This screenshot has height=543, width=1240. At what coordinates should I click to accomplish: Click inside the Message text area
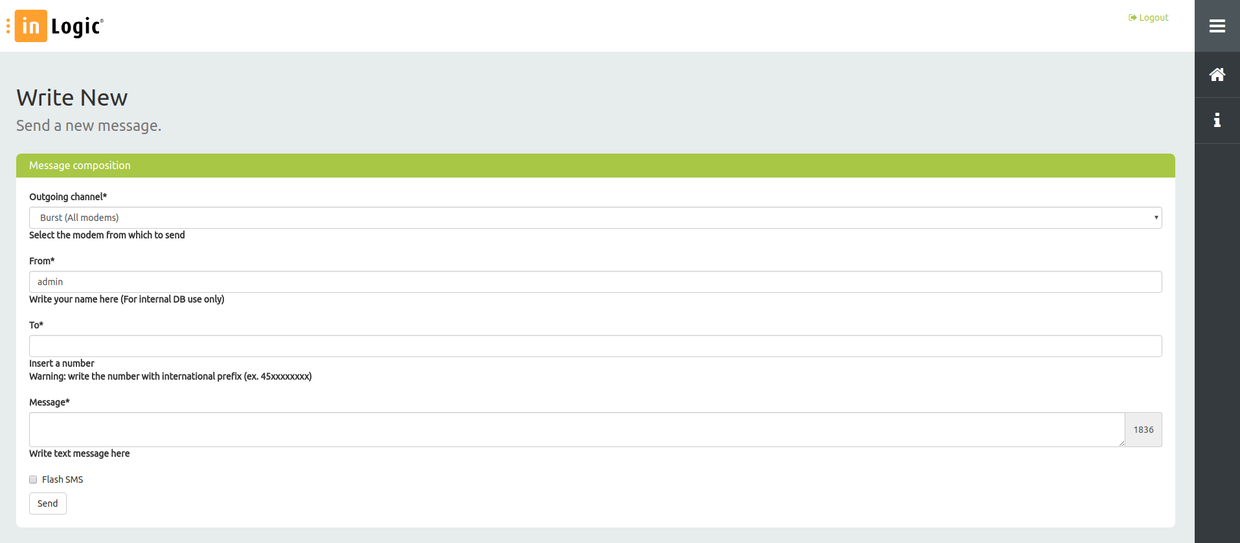click(576, 429)
